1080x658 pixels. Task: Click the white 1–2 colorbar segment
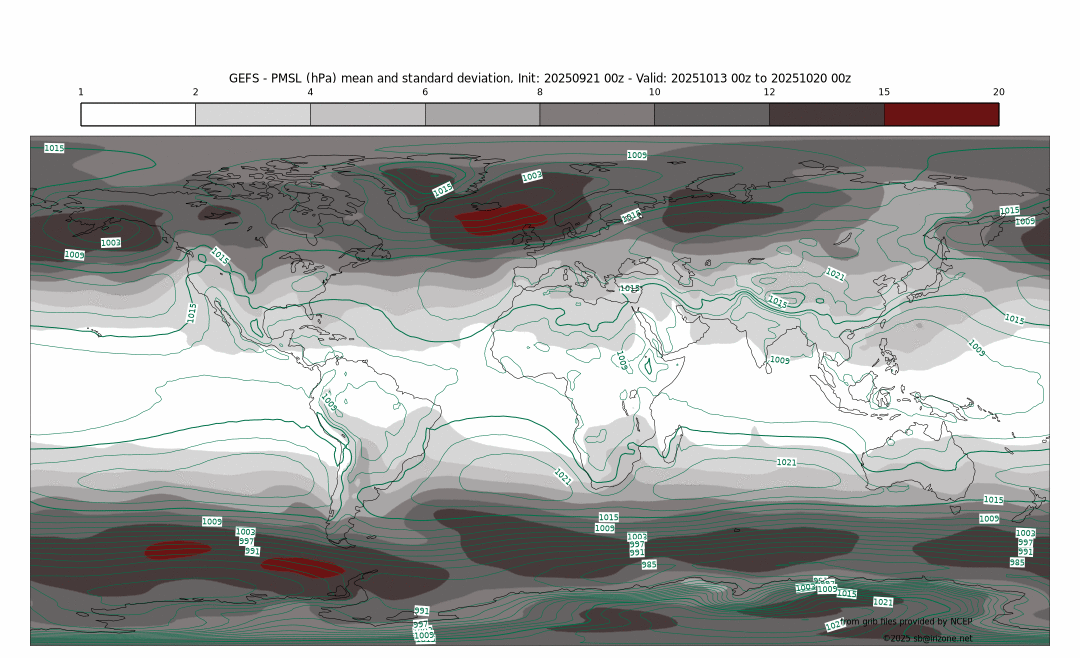coord(138,114)
